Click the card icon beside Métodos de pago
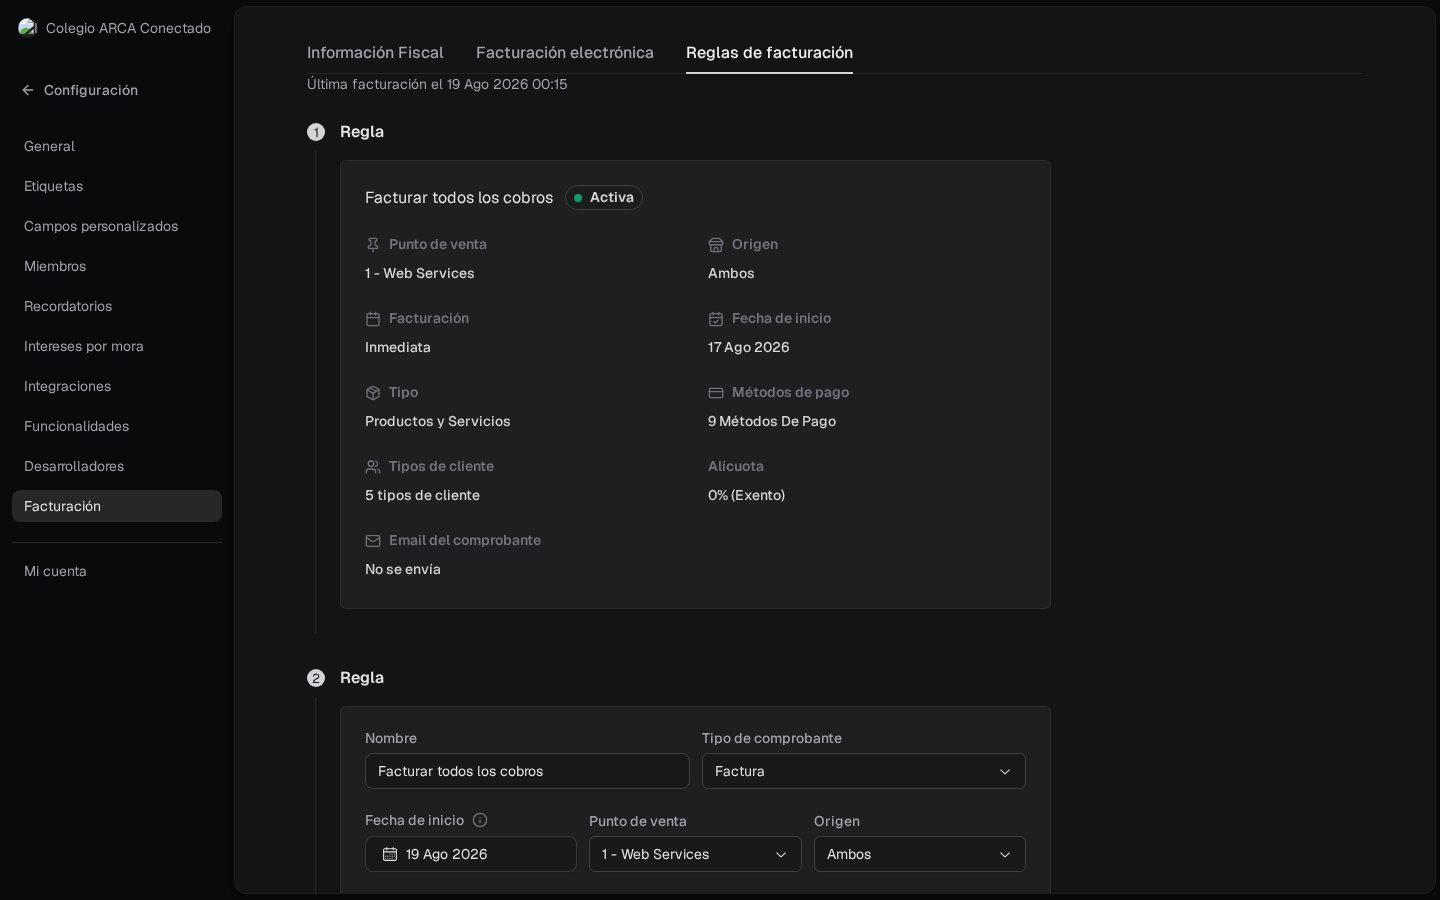1440x900 pixels. 716,393
